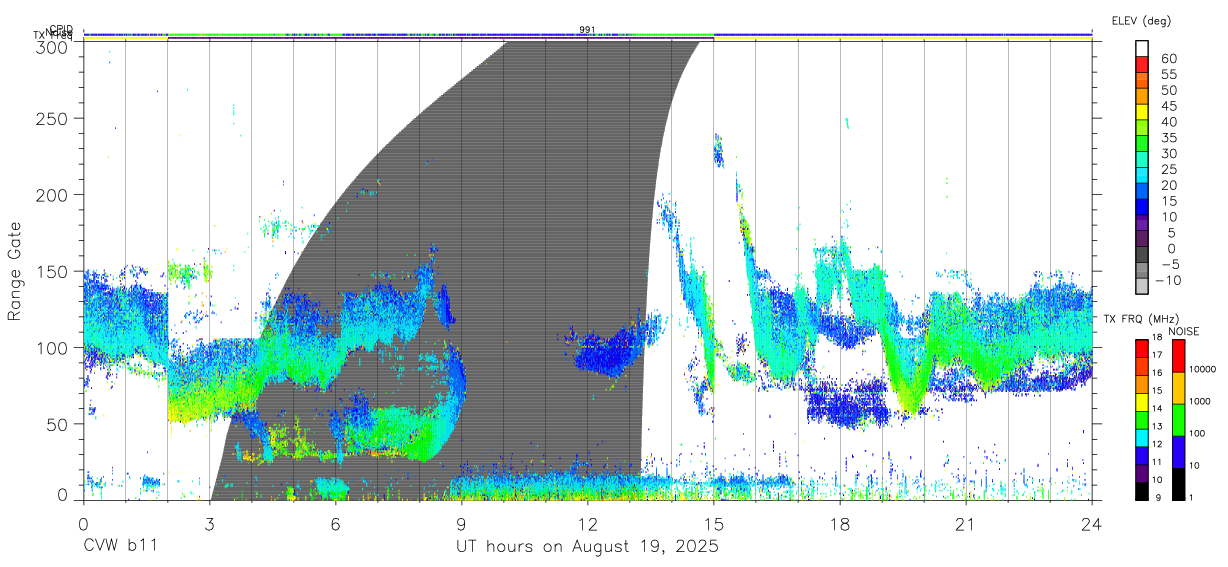Click the '100' tick on Range Gate axis

tap(54, 348)
